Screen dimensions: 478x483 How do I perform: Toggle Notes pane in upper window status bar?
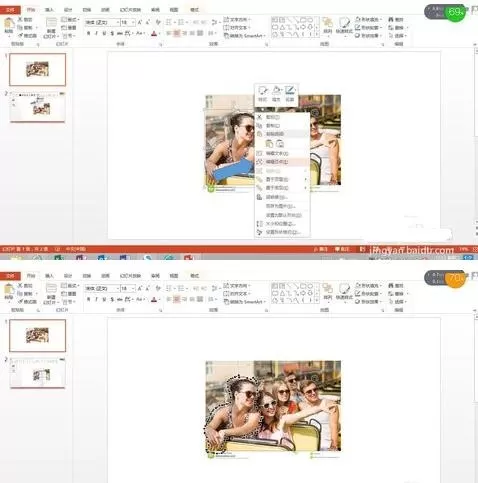(x=321, y=249)
